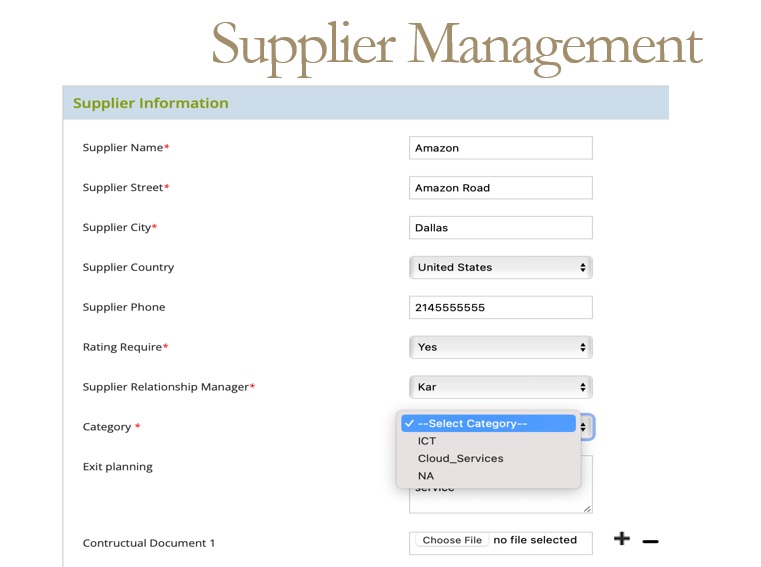This screenshot has height=567, width=761.
Task: Select the ICT category option
Action: tap(427, 441)
